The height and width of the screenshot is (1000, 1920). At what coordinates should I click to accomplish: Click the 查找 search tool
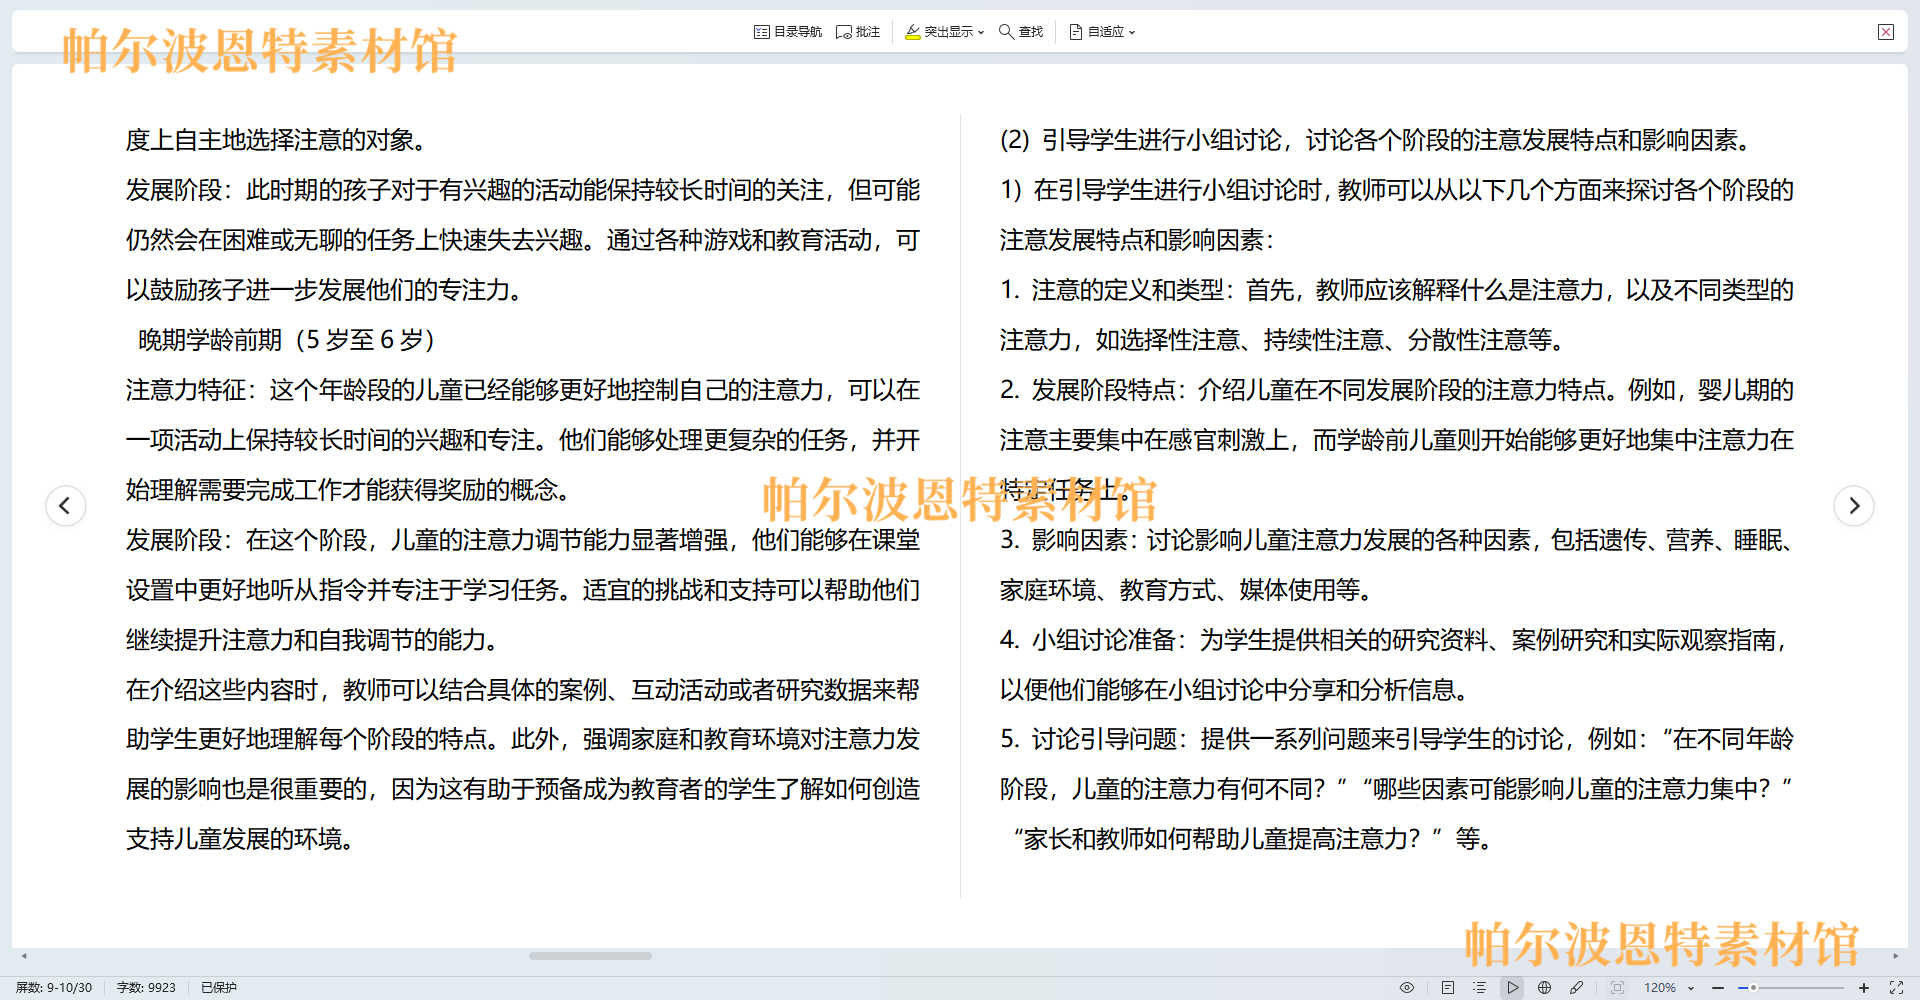pos(1021,32)
